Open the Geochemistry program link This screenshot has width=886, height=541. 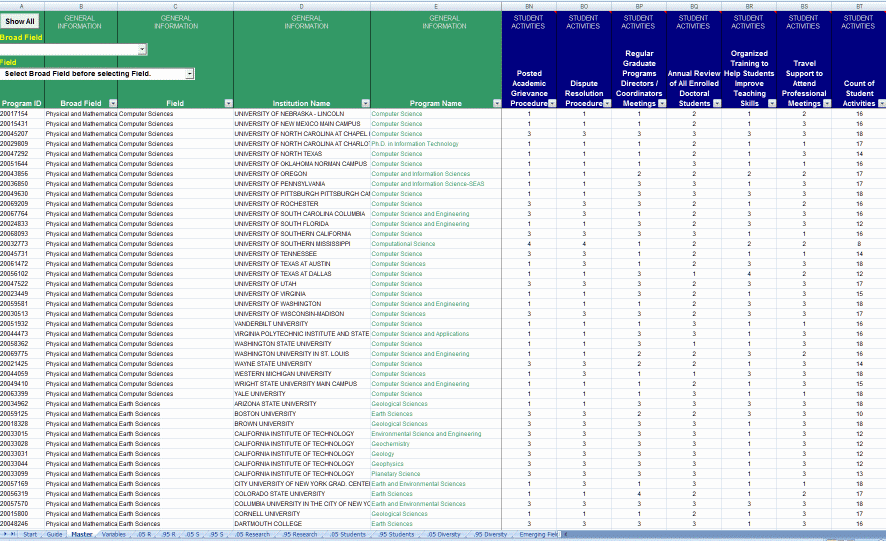pyautogui.click(x=390, y=444)
